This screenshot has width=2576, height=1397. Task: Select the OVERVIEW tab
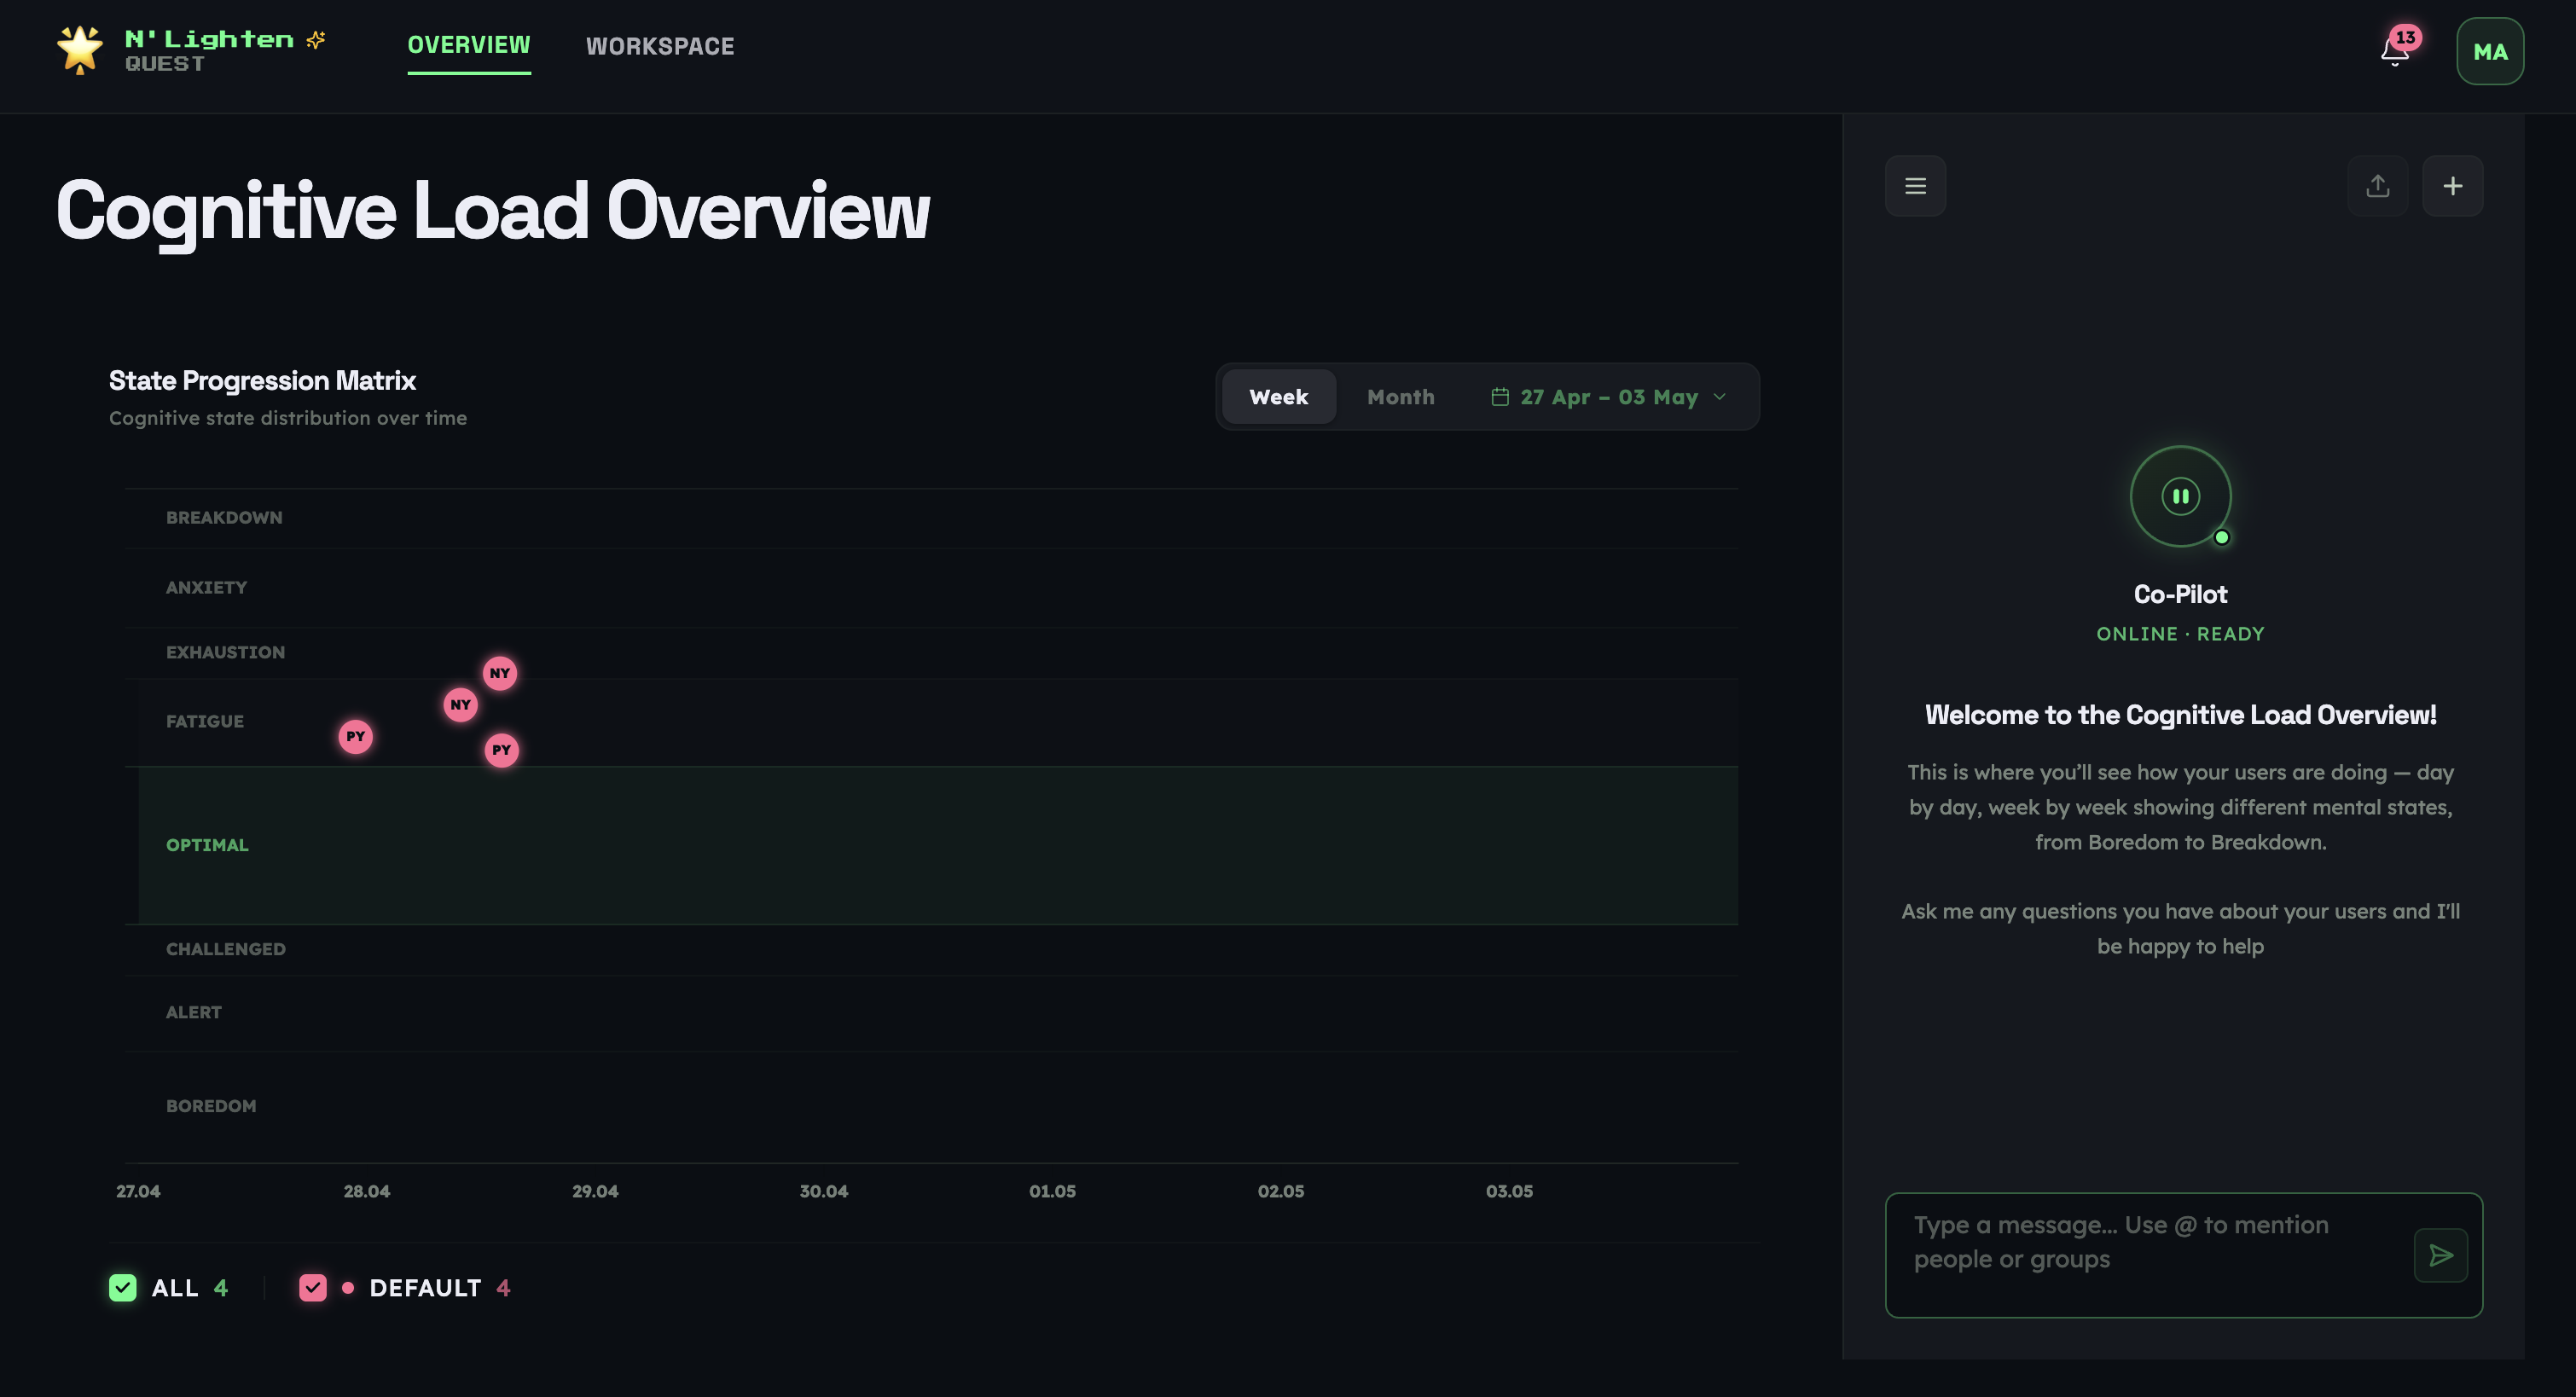click(468, 46)
